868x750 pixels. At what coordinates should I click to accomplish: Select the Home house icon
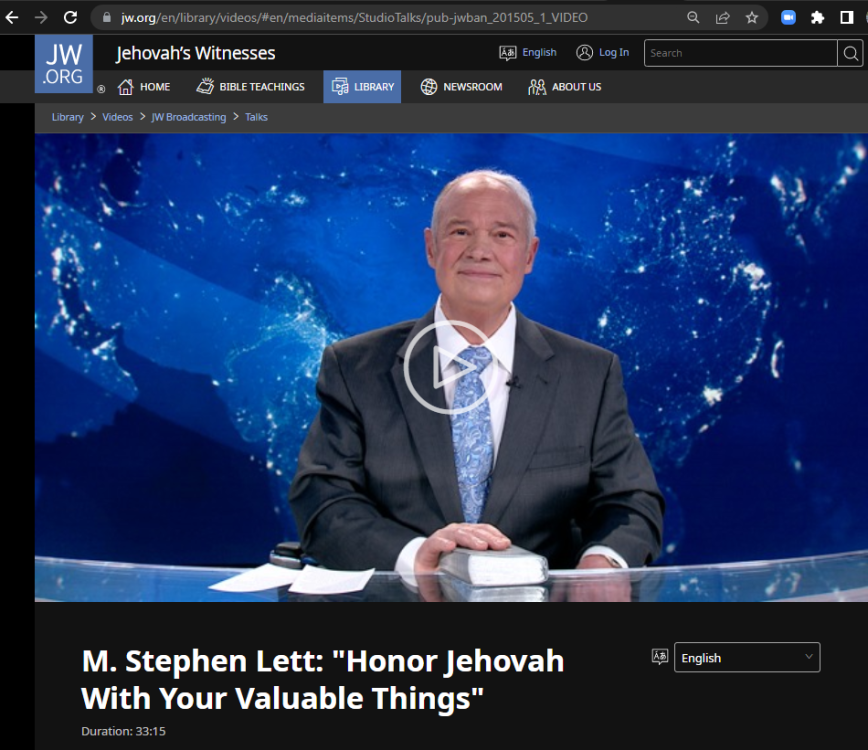[125, 87]
